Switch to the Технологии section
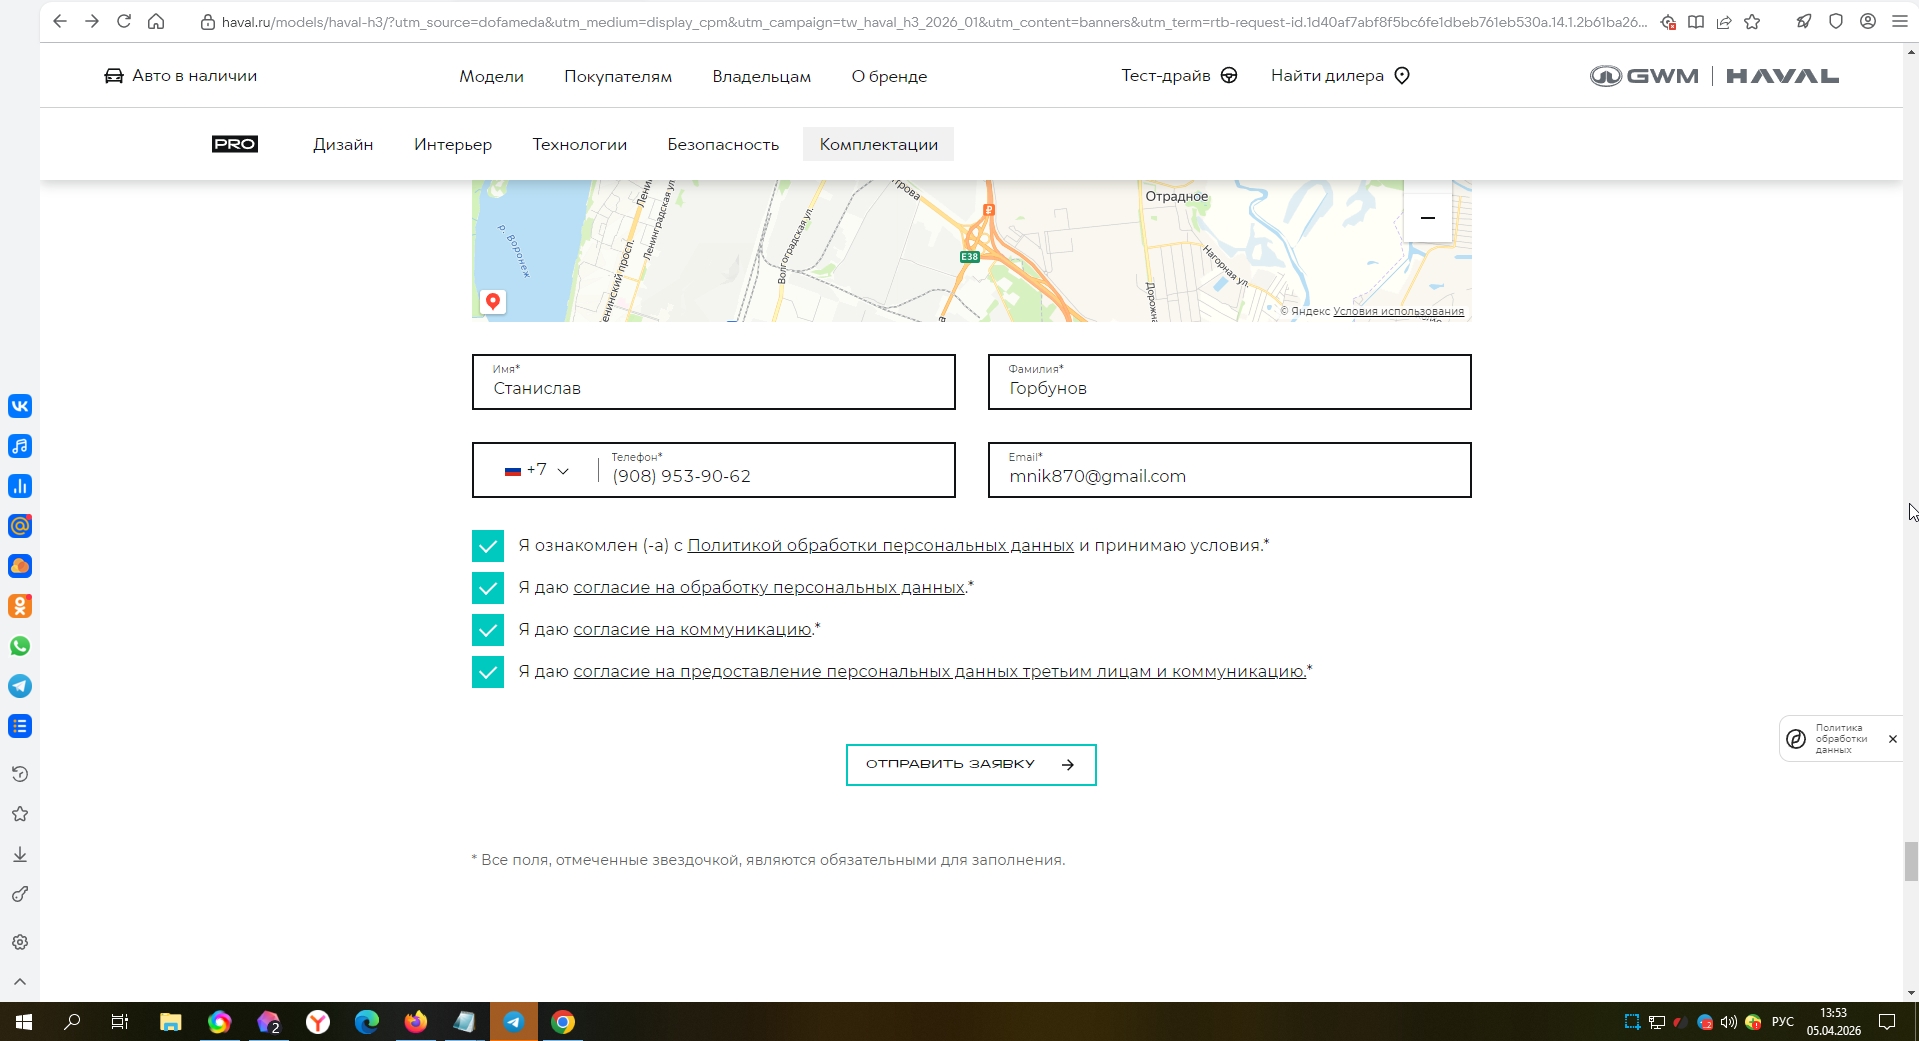Screen dimensions: 1919x1041 pos(580,144)
